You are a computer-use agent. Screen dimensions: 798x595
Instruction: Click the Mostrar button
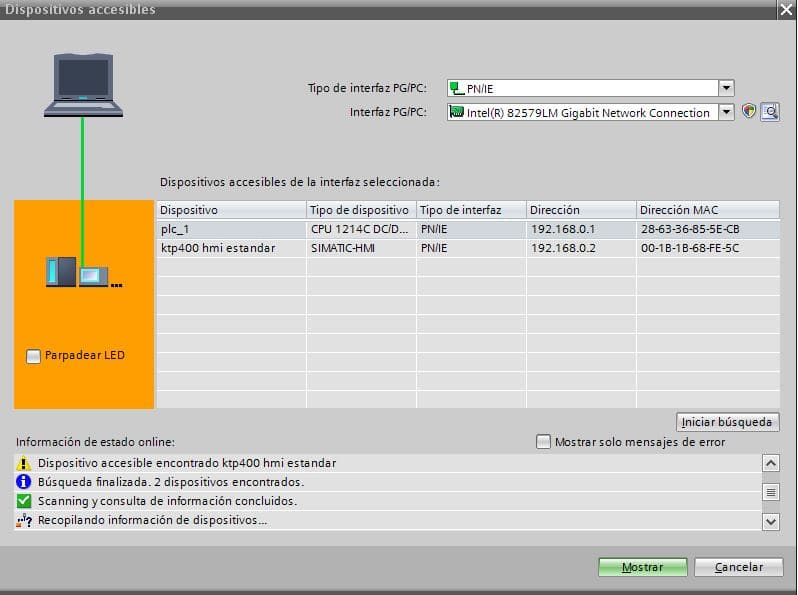pyautogui.click(x=643, y=567)
